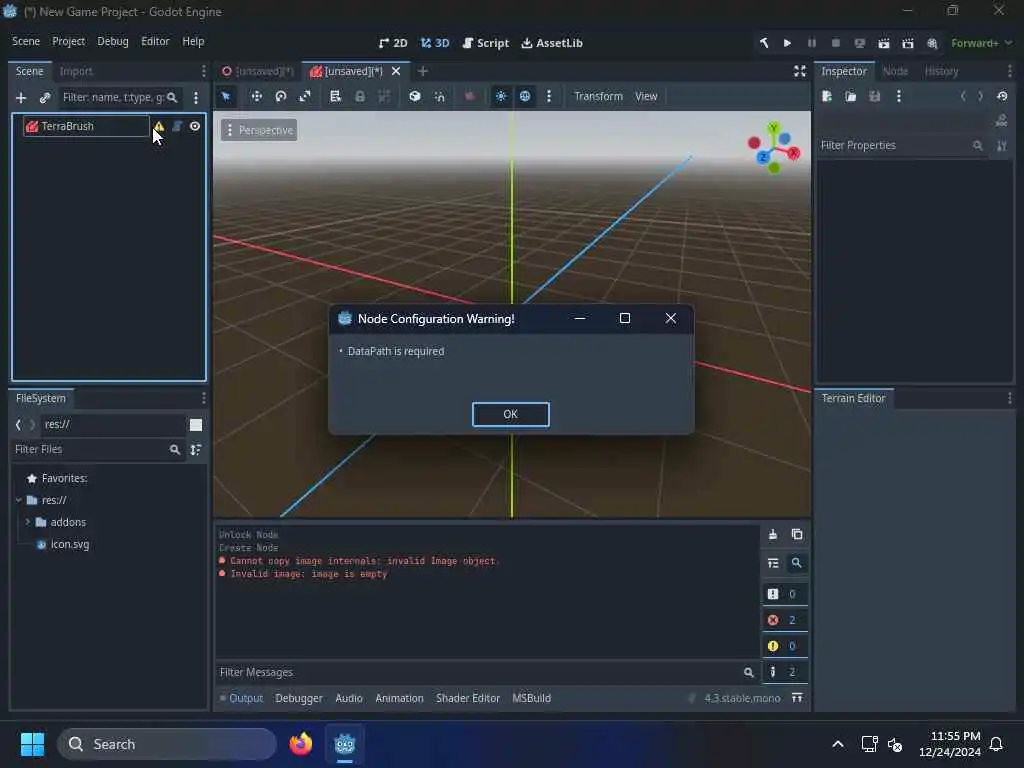
Task: Switch to the Import tab
Action: click(x=76, y=71)
